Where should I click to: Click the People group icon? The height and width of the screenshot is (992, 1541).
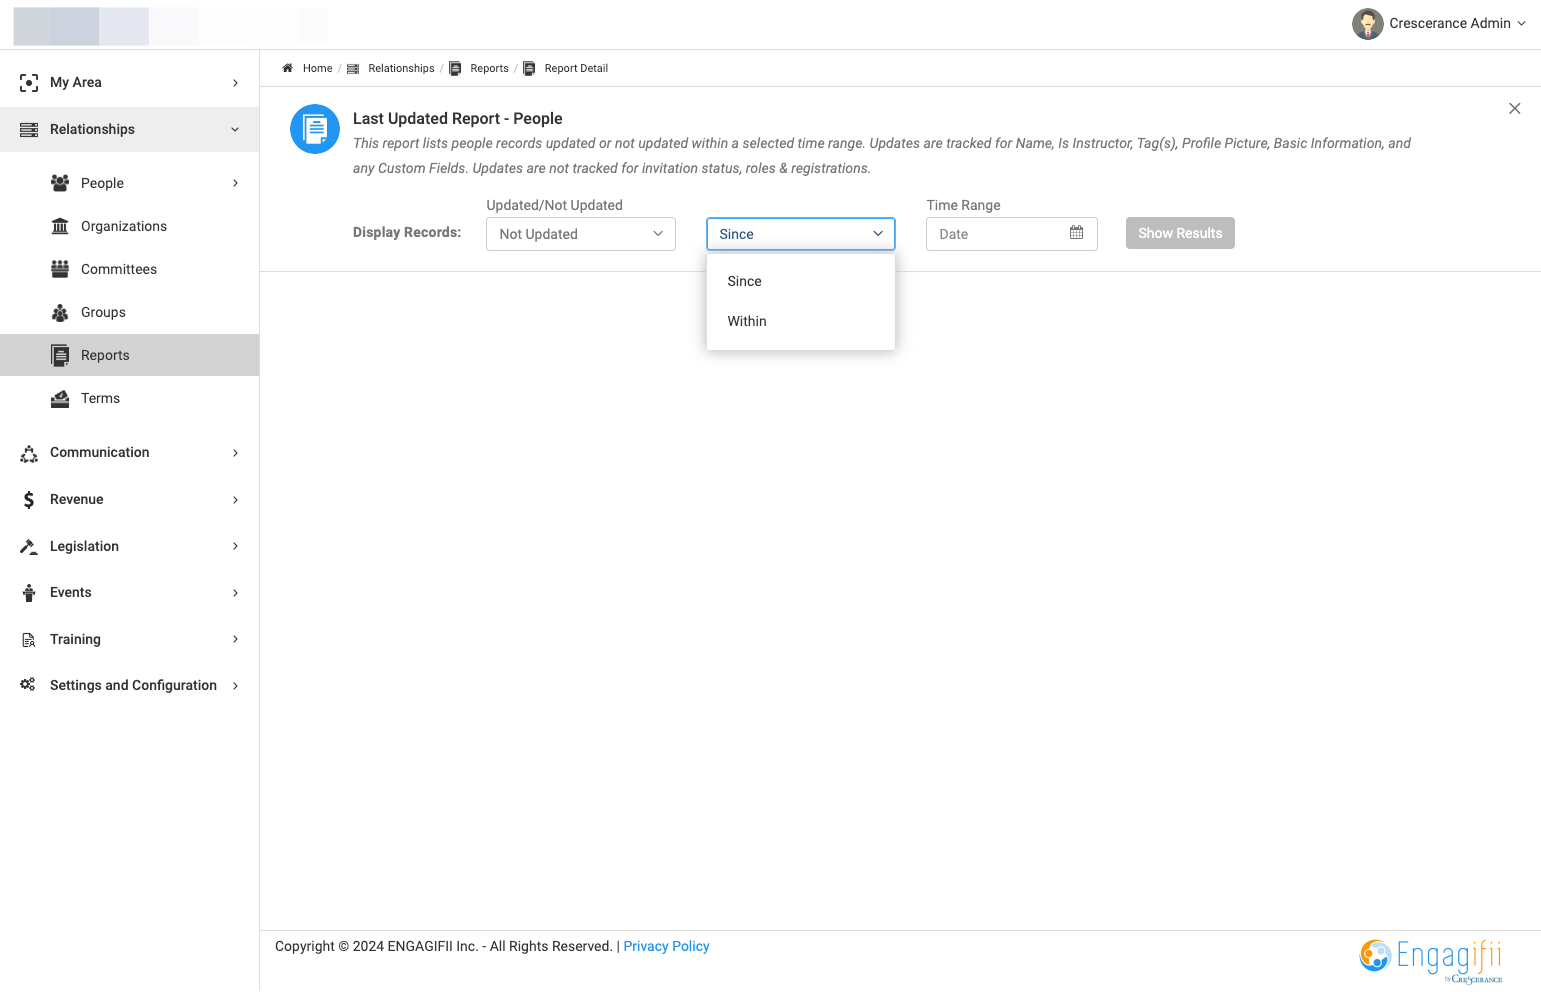coord(60,183)
